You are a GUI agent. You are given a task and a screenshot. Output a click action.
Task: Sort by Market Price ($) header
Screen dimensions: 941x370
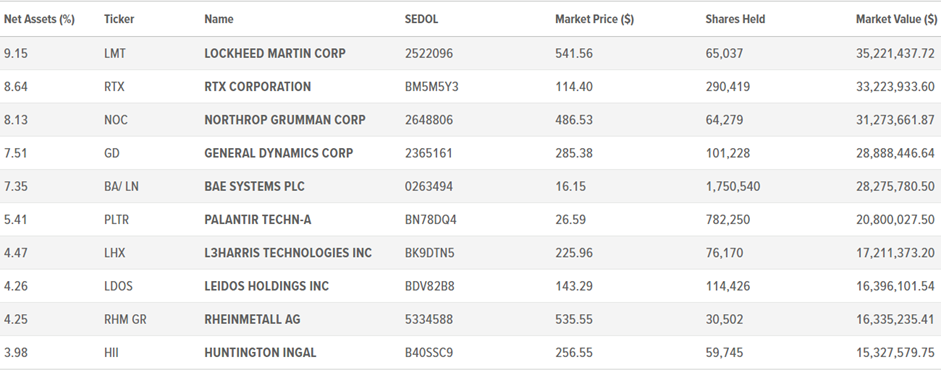pos(594,19)
